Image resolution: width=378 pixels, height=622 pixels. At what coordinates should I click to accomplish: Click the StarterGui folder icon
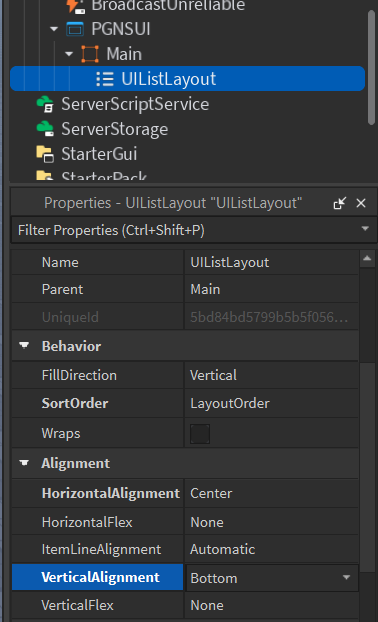(45, 154)
